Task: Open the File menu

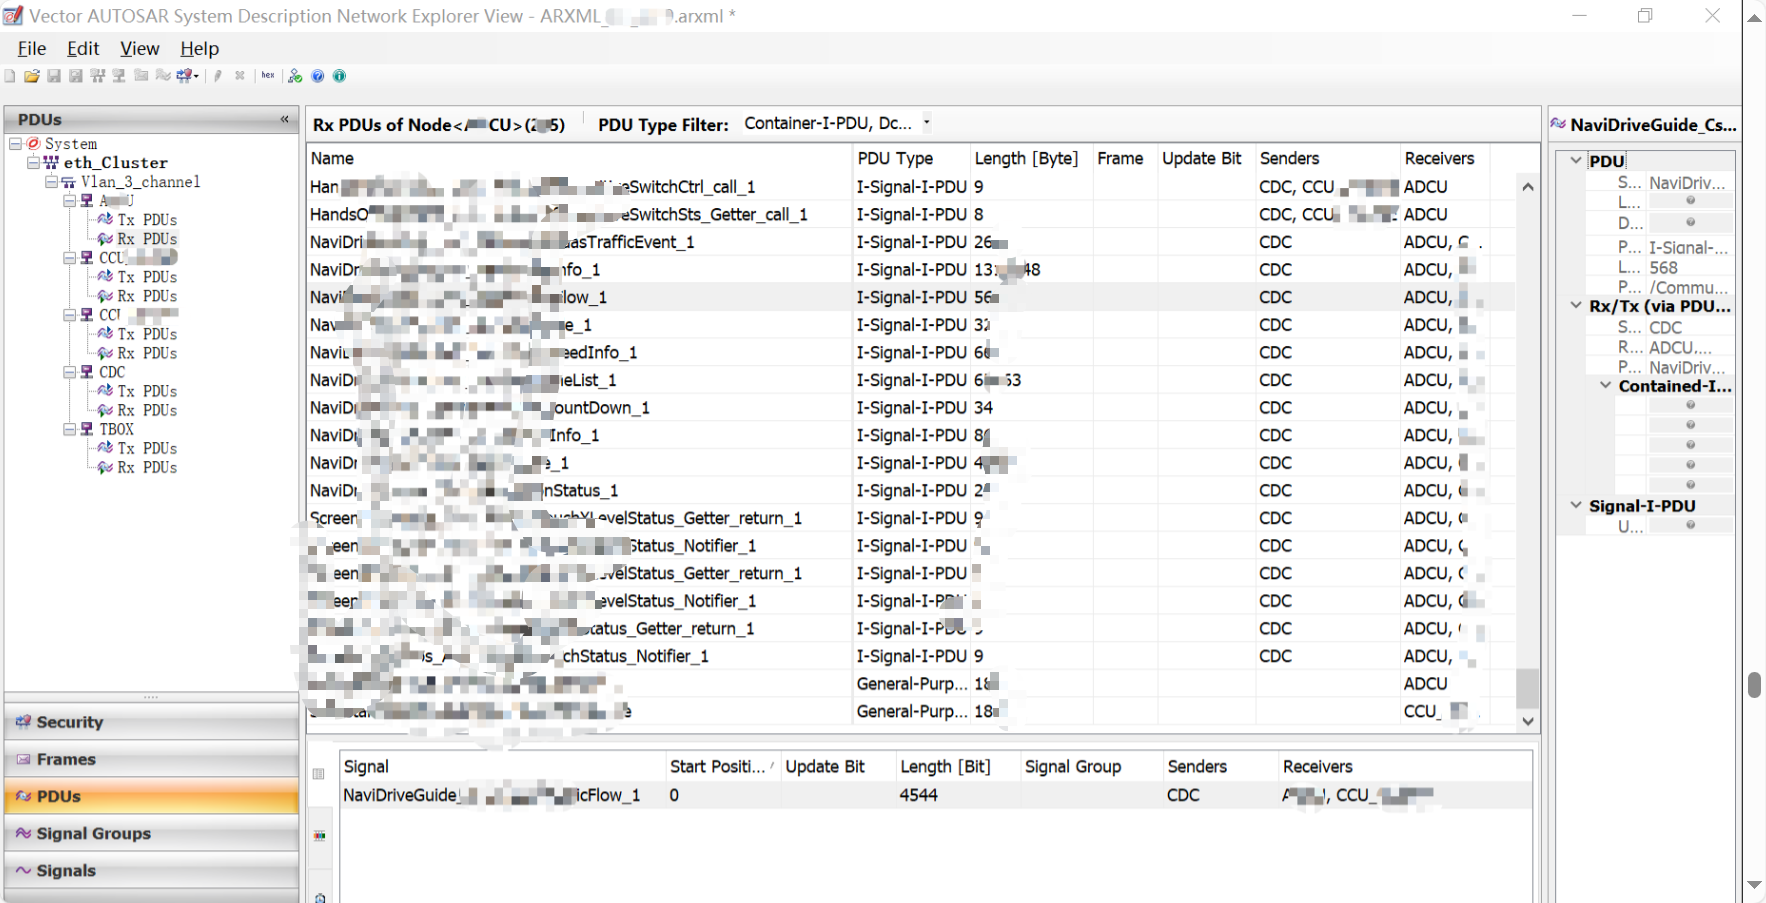Action: click(x=32, y=48)
